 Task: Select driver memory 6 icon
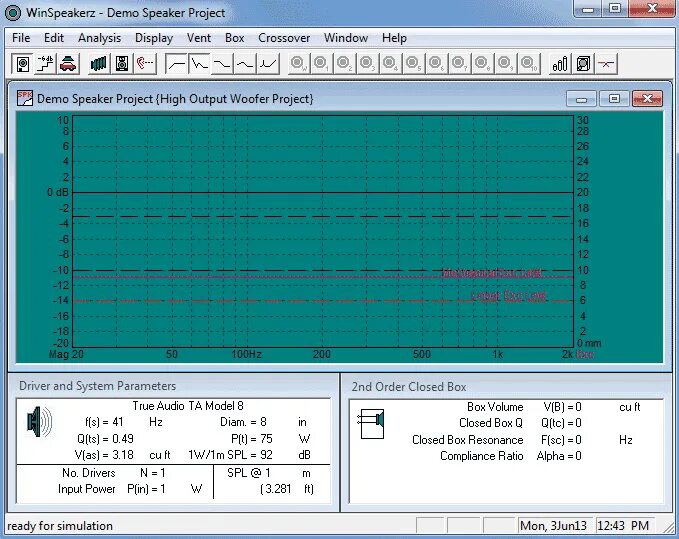pos(436,64)
